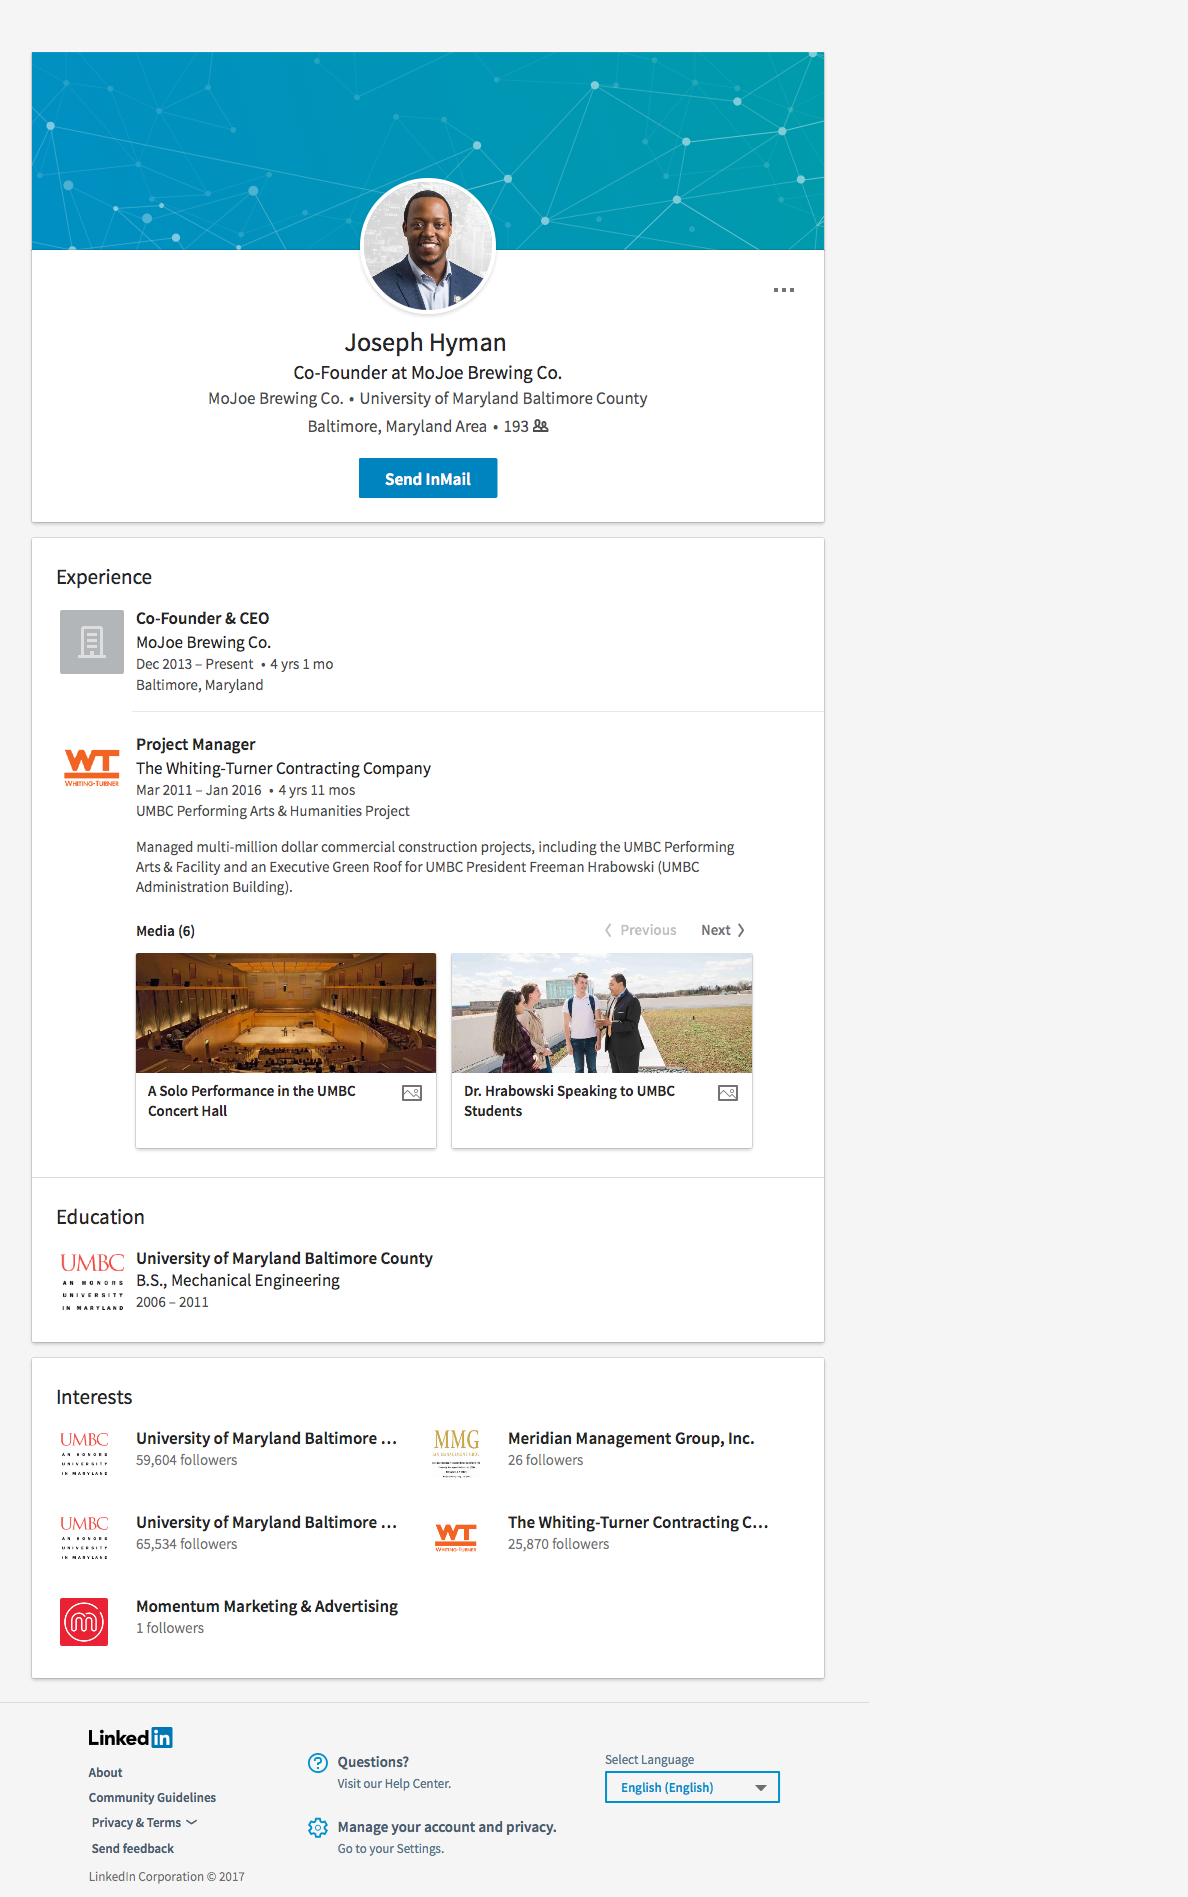Viewport: 1188px width, 1897px height.
Task: Click the Whiting-Turner logo in Experience
Action: [92, 768]
